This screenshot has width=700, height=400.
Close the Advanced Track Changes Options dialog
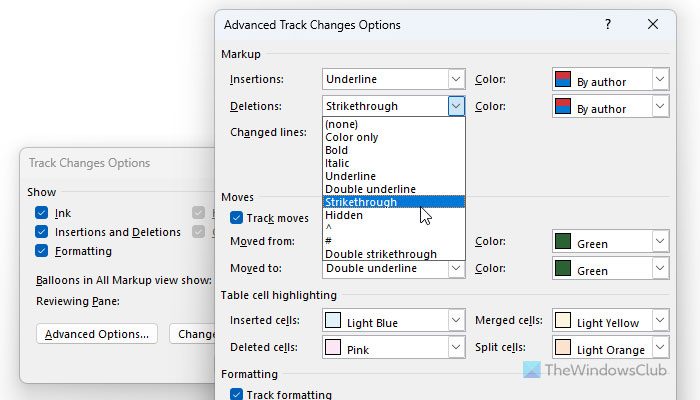pyautogui.click(x=653, y=24)
